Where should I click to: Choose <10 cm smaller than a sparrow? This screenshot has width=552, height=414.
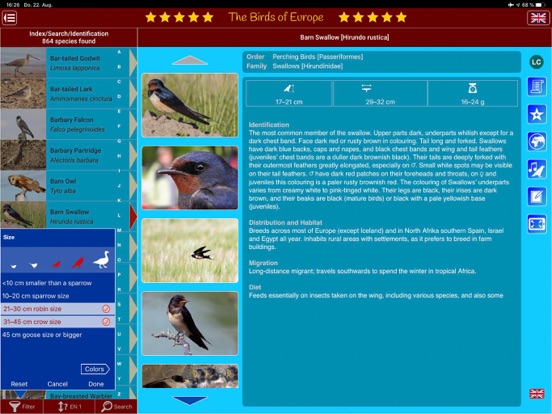coord(58,283)
